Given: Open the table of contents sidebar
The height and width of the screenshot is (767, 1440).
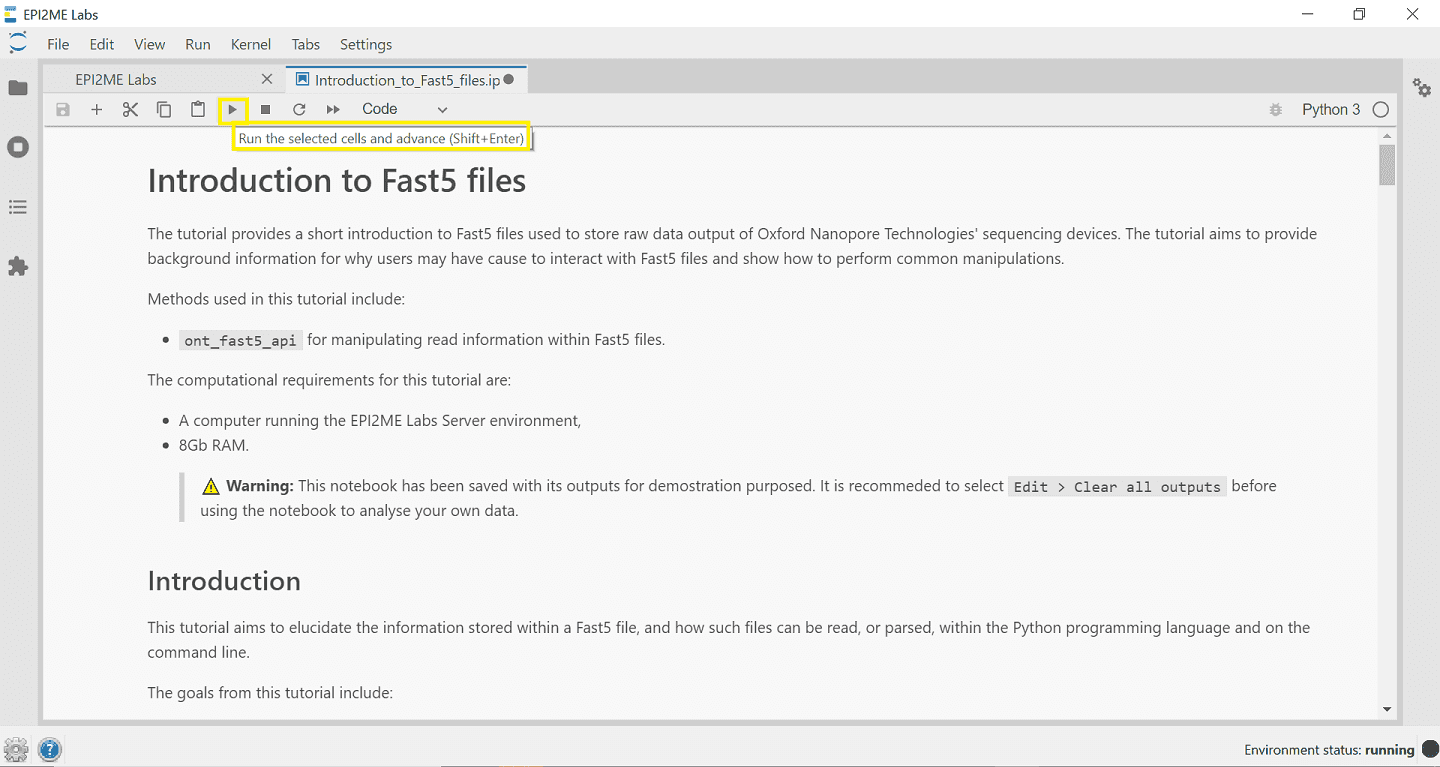Looking at the screenshot, I should [18, 206].
